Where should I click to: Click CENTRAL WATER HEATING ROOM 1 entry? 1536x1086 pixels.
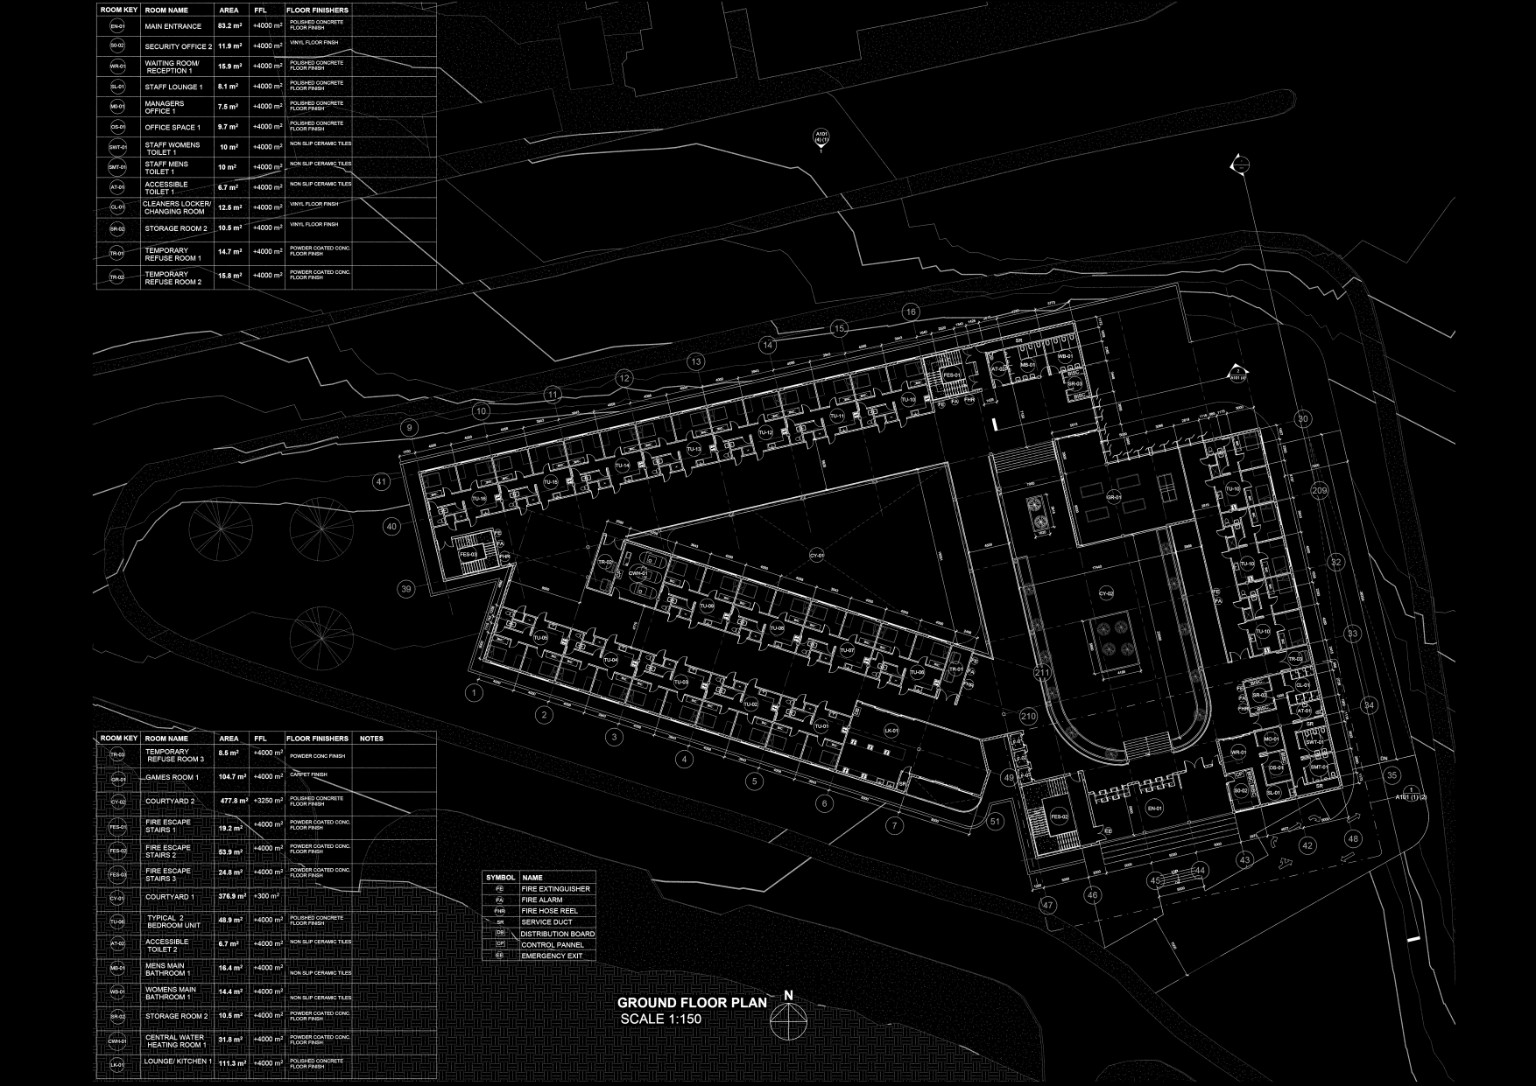click(175, 1041)
